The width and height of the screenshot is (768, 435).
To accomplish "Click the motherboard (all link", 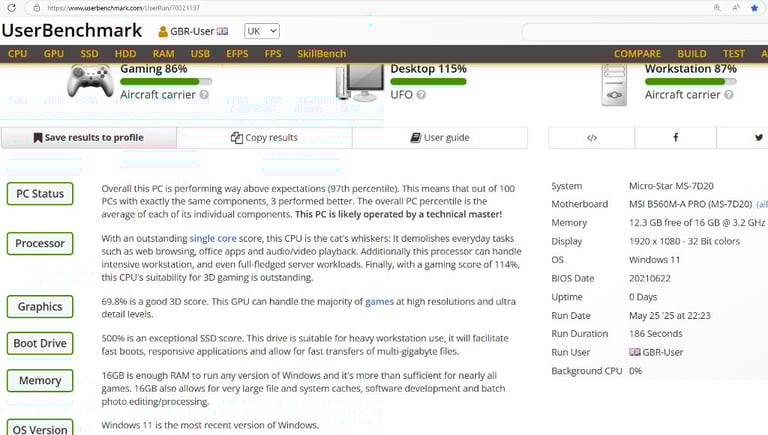I will point(762,204).
